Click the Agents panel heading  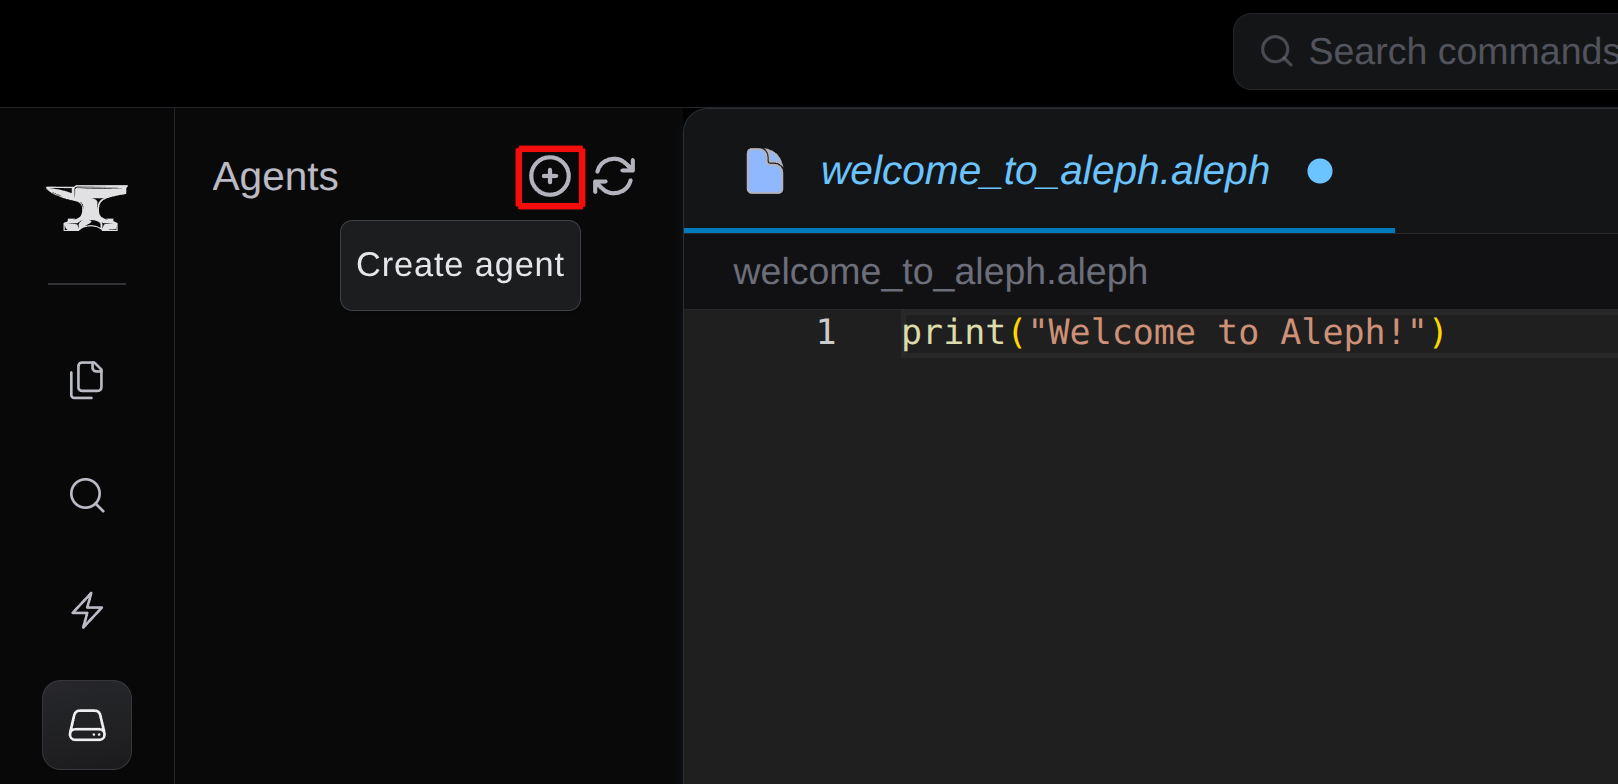pos(275,177)
